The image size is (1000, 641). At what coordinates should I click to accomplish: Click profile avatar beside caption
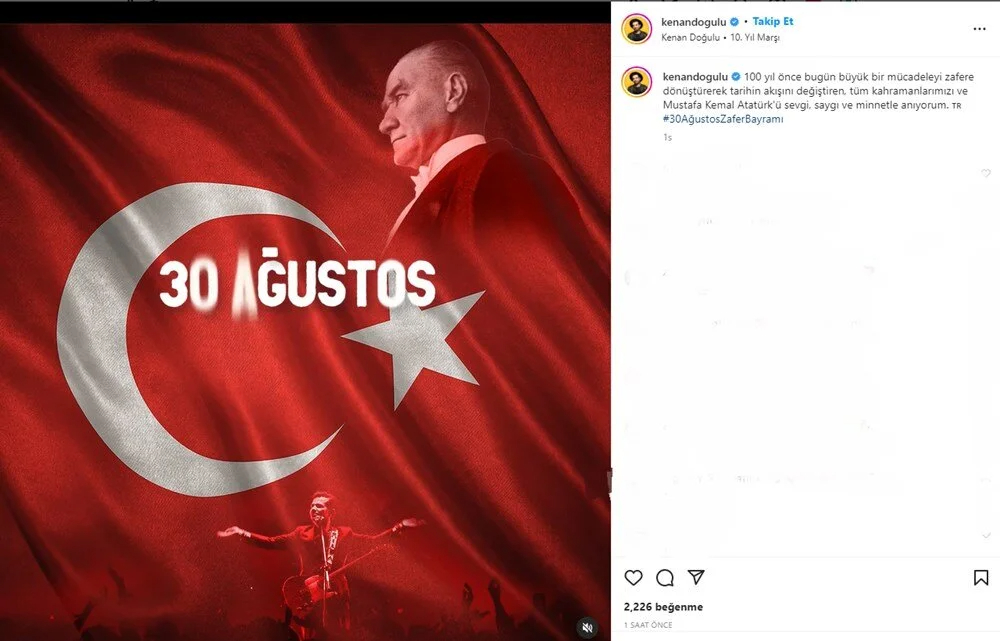point(636,82)
